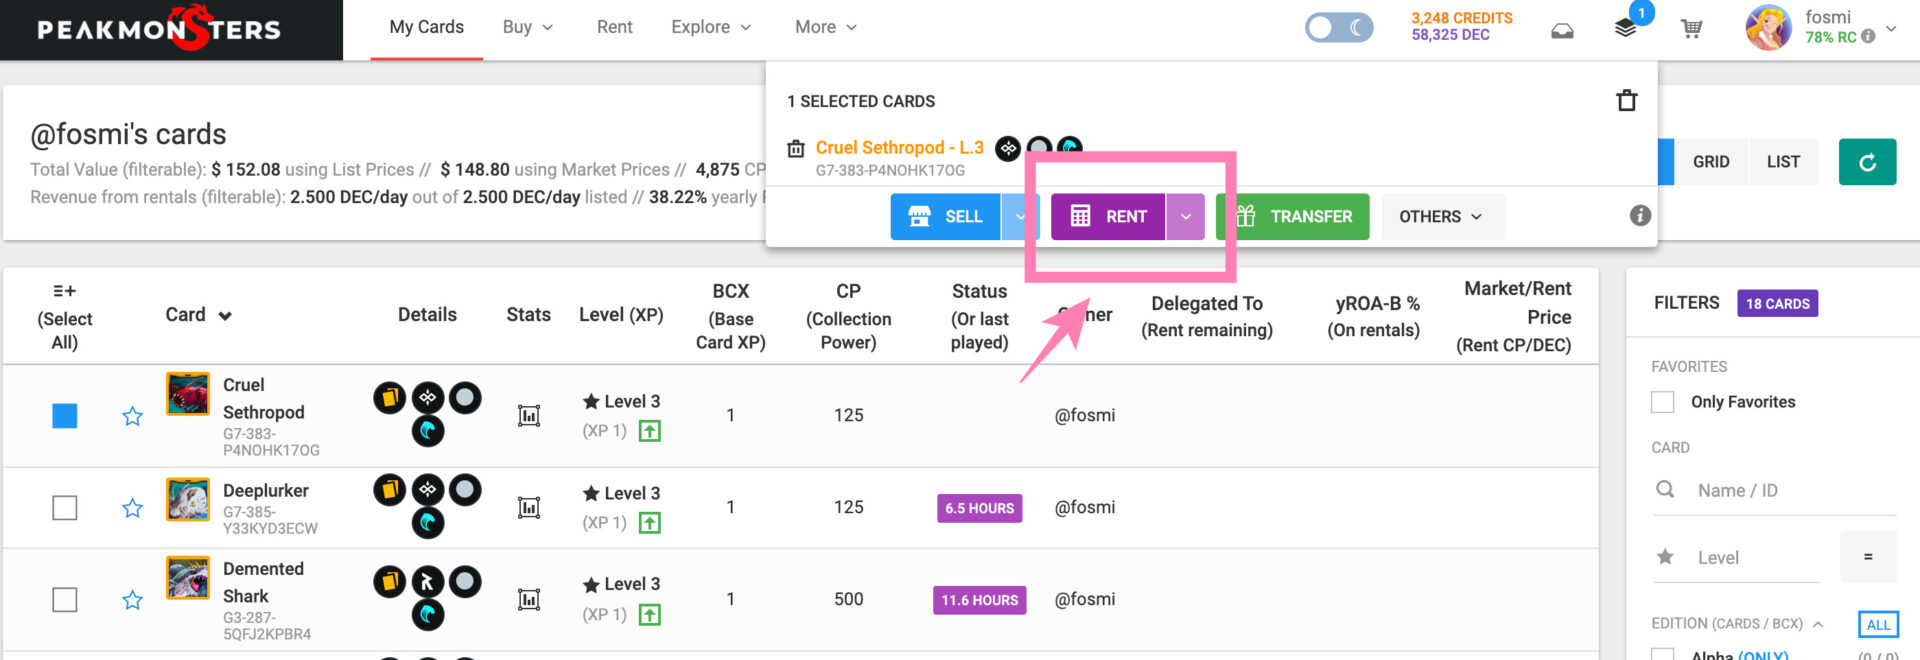Enable the Only Favorites checkbox

click(x=1663, y=402)
